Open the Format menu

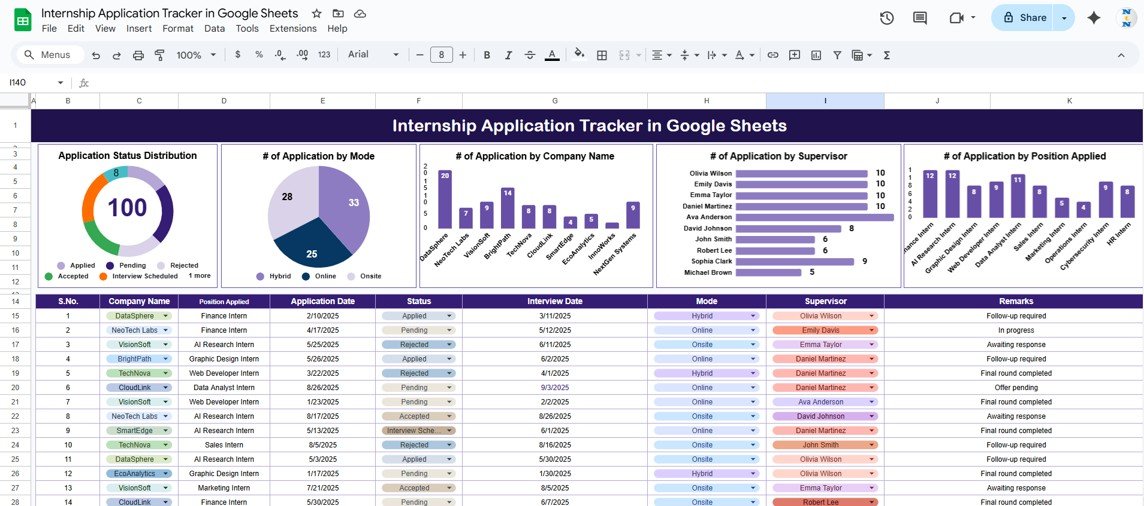tap(178, 29)
